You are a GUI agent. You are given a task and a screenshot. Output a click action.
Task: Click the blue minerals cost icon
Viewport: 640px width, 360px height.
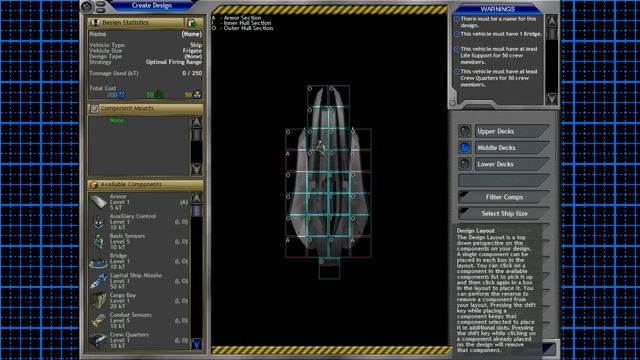pyautogui.click(x=121, y=95)
